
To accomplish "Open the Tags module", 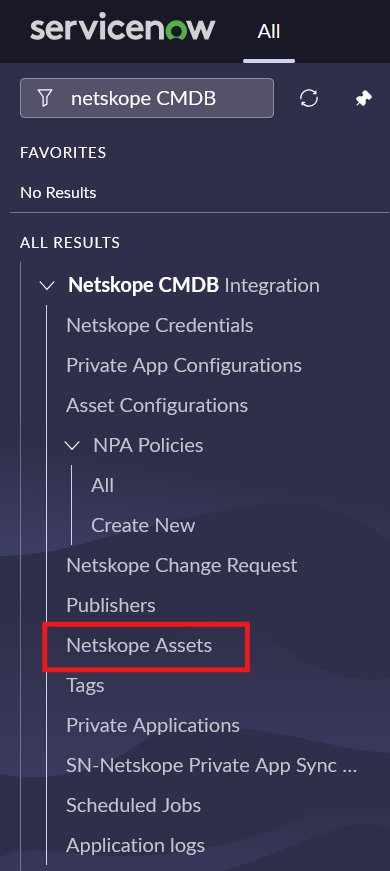I will 85,685.
